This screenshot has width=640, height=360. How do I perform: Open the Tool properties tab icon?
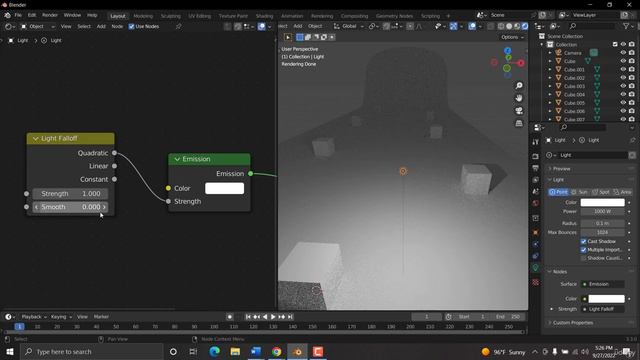click(536, 142)
